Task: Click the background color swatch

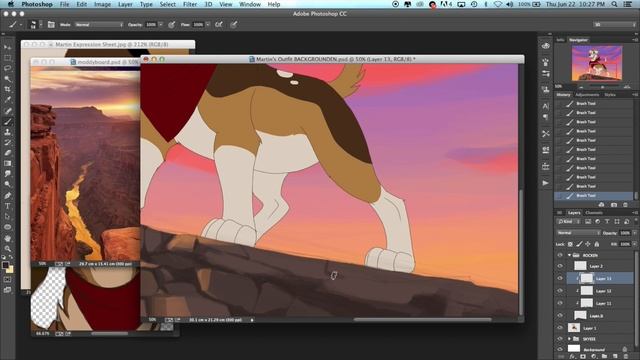Action: pos(10,270)
